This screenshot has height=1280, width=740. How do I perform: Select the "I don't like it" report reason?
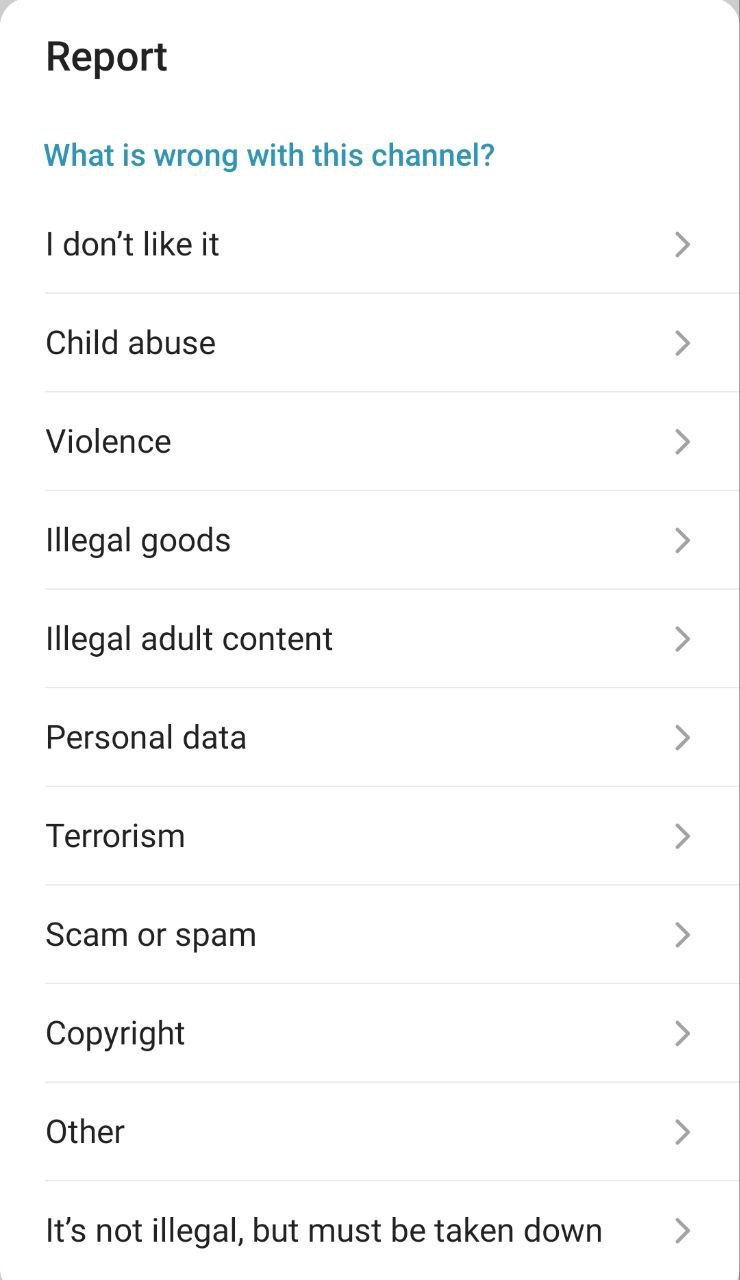click(132, 244)
